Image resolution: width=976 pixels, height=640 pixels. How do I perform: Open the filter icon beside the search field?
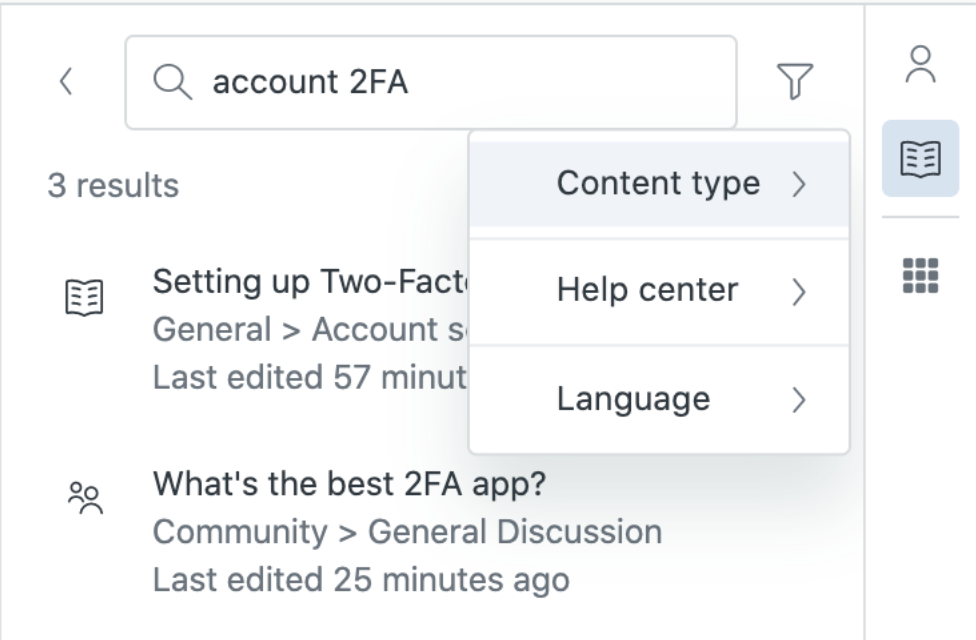tap(793, 82)
